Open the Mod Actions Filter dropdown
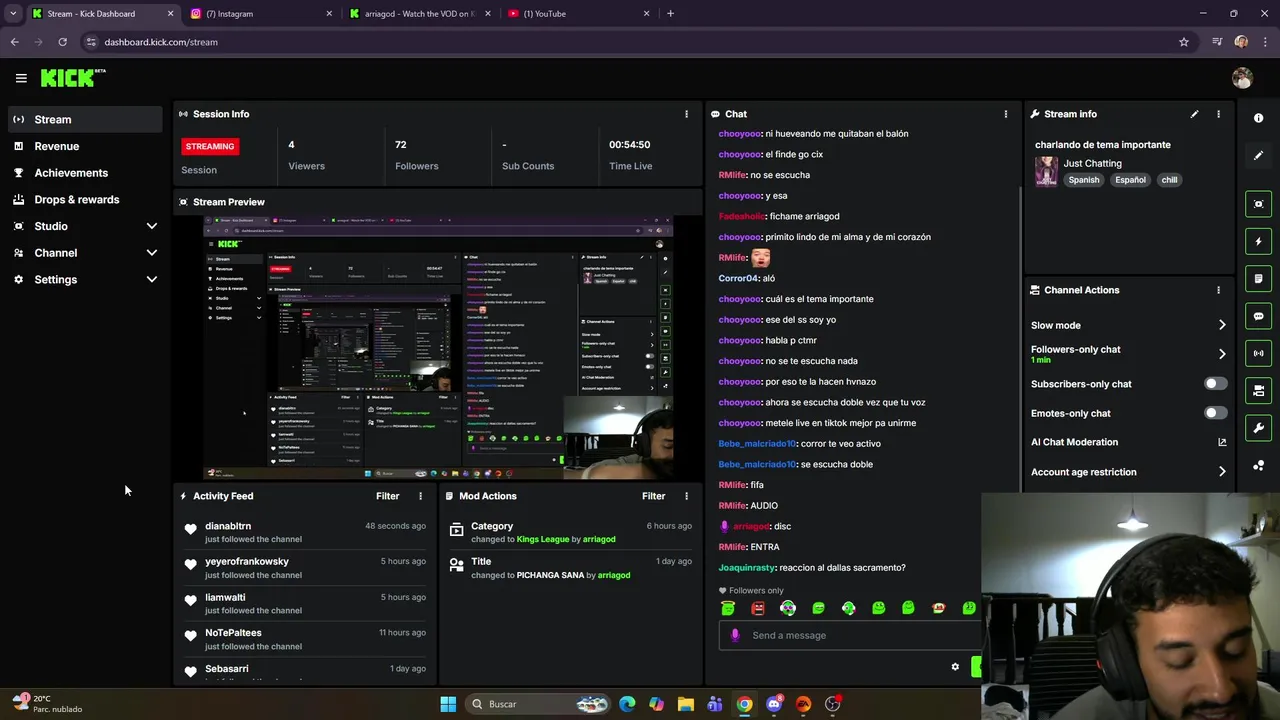Screen dimensions: 1280x720 653,496
